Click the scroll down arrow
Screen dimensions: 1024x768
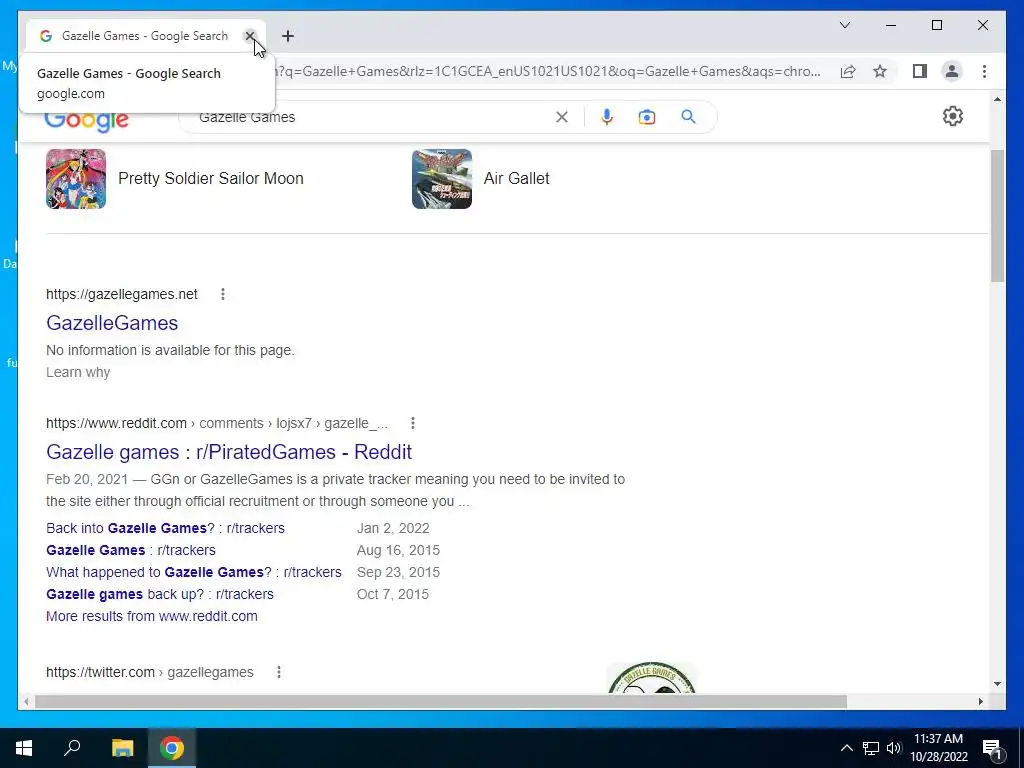[997, 684]
